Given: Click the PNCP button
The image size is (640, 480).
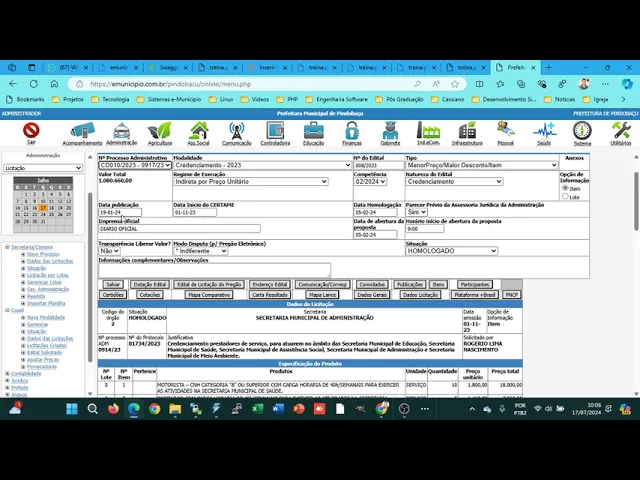Looking at the screenshot, I should 511,295.
